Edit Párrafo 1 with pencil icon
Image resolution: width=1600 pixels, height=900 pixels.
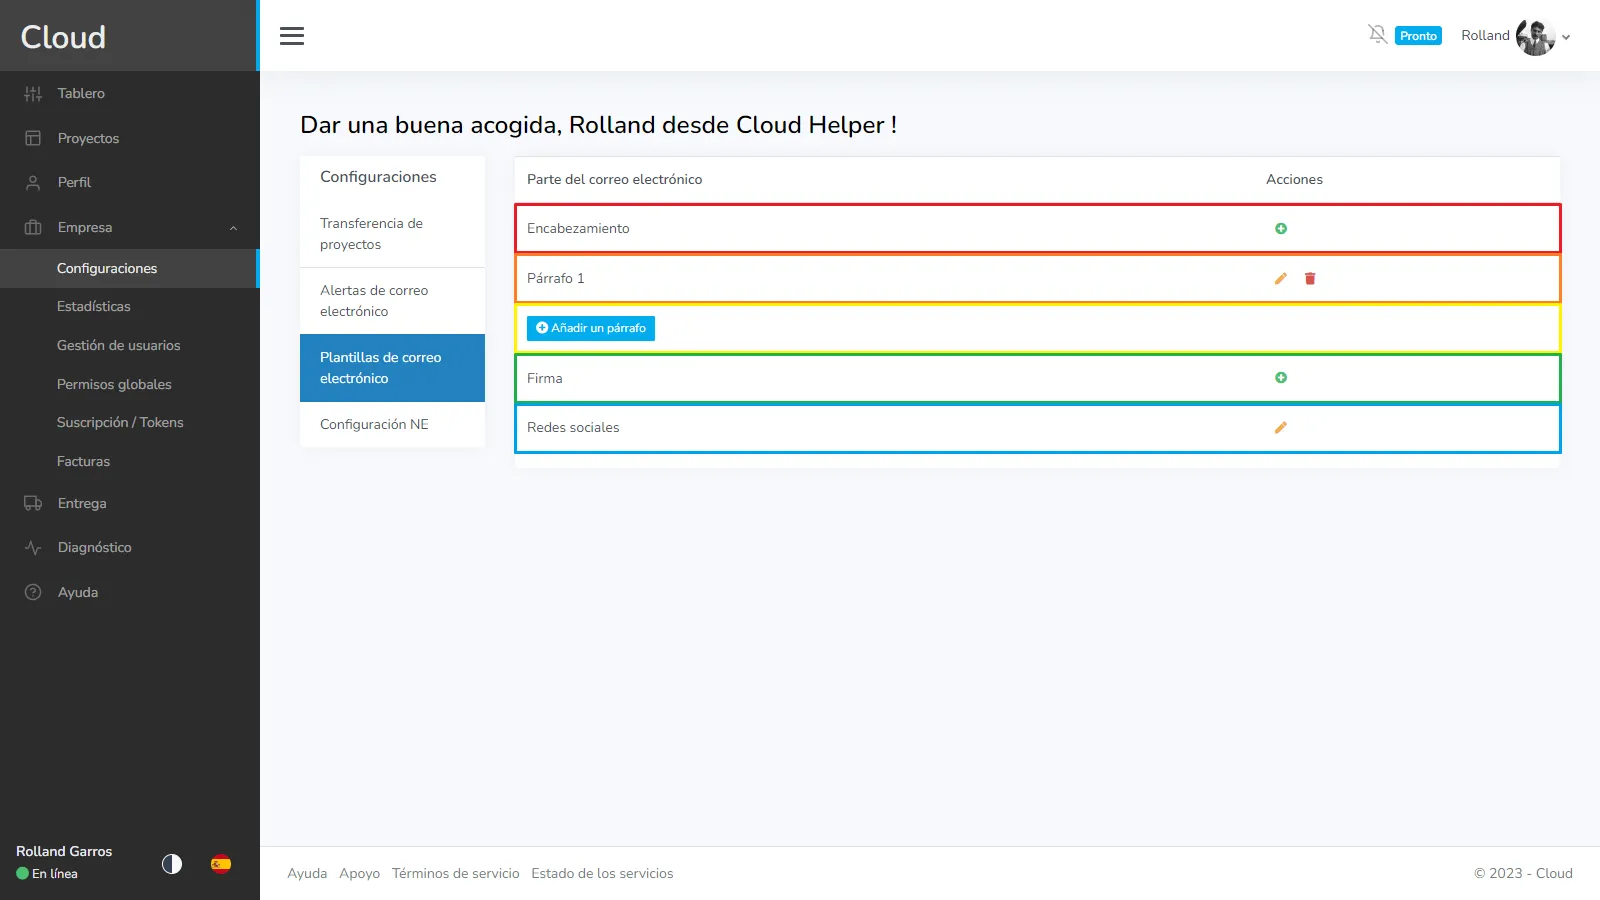tap(1281, 279)
